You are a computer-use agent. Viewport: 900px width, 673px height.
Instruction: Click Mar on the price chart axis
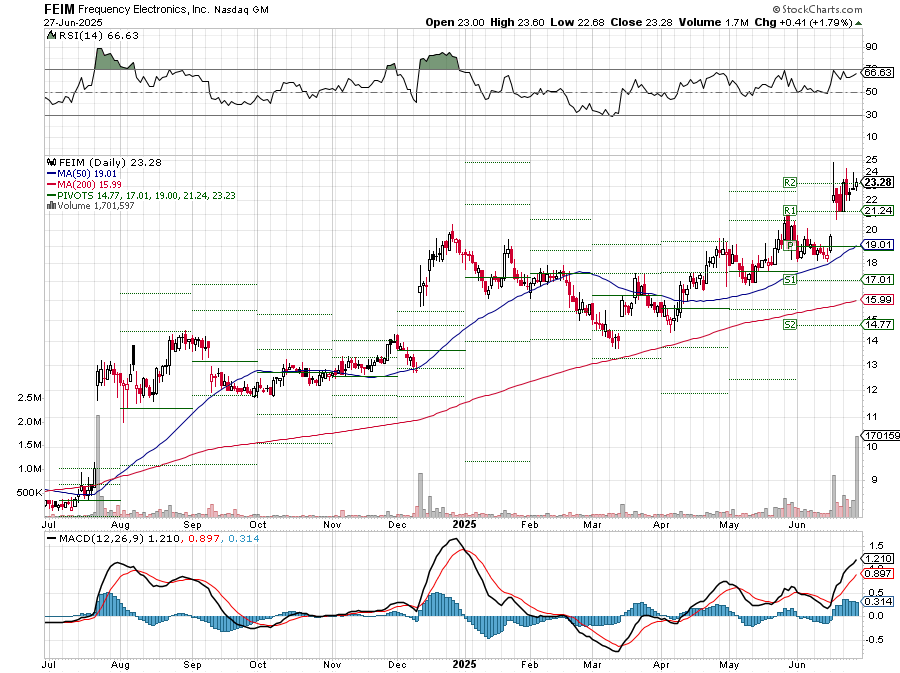(592, 525)
